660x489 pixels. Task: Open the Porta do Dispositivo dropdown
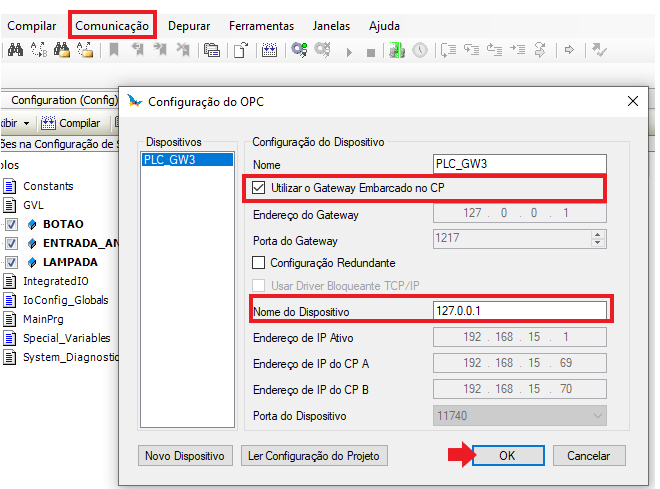click(x=598, y=416)
